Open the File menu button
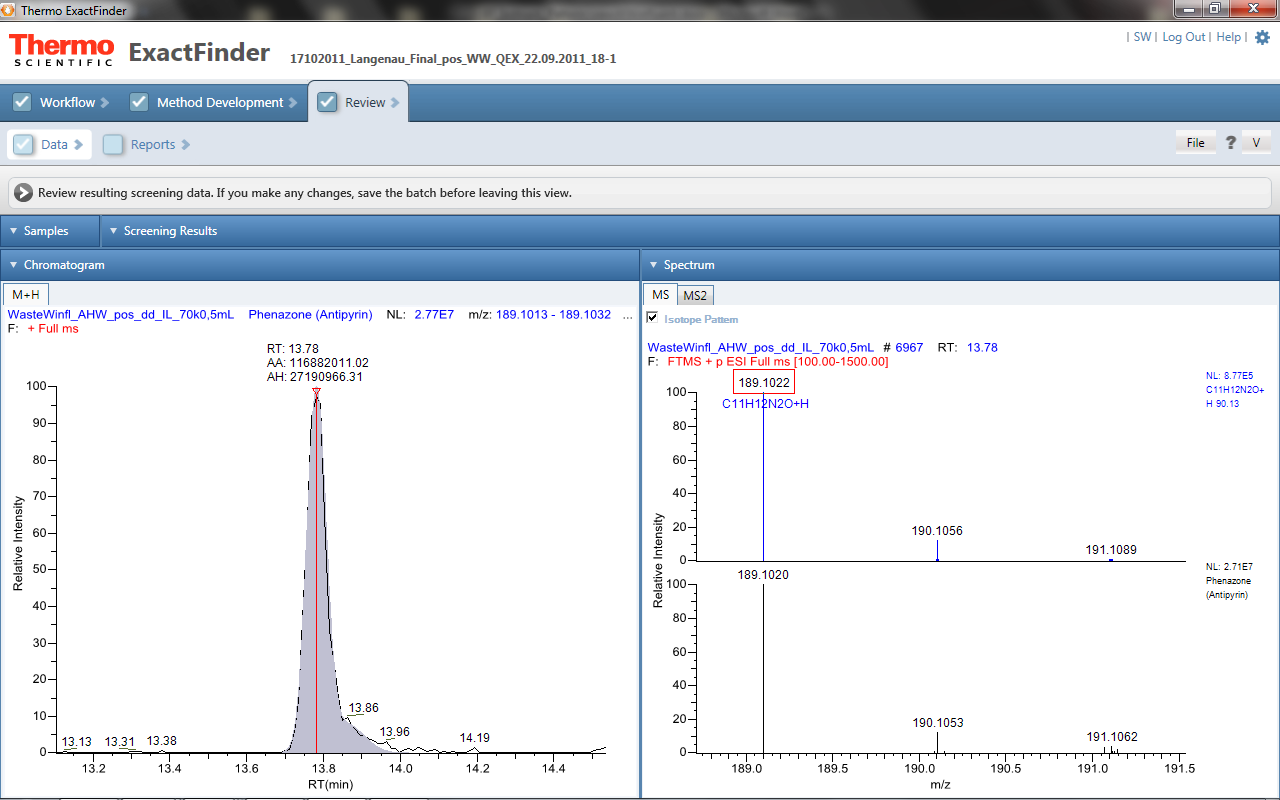1280x800 pixels. coord(1195,143)
